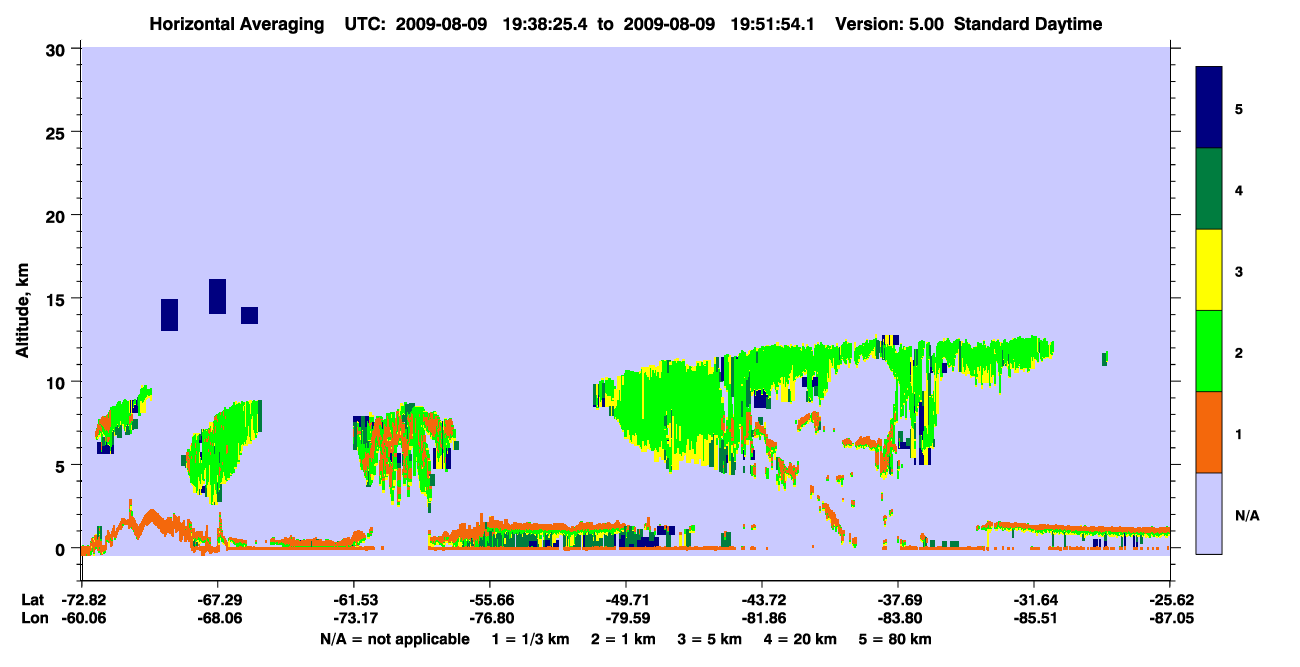Click the y-axis tick label 15
The image size is (1300, 667).
click(58, 299)
